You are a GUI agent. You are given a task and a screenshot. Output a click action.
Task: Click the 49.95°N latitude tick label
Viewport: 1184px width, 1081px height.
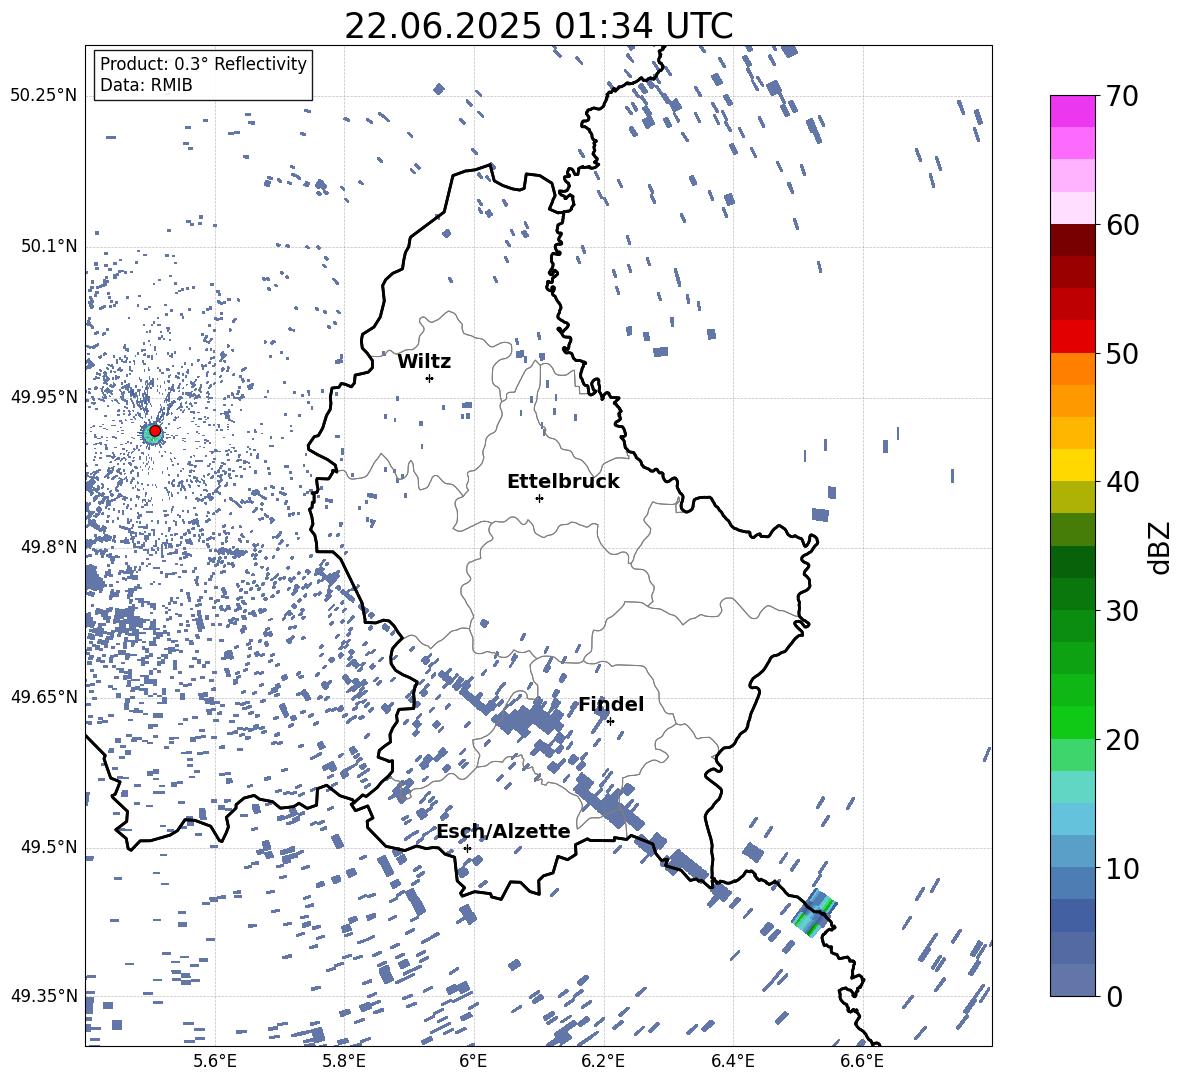[x=44, y=396]
